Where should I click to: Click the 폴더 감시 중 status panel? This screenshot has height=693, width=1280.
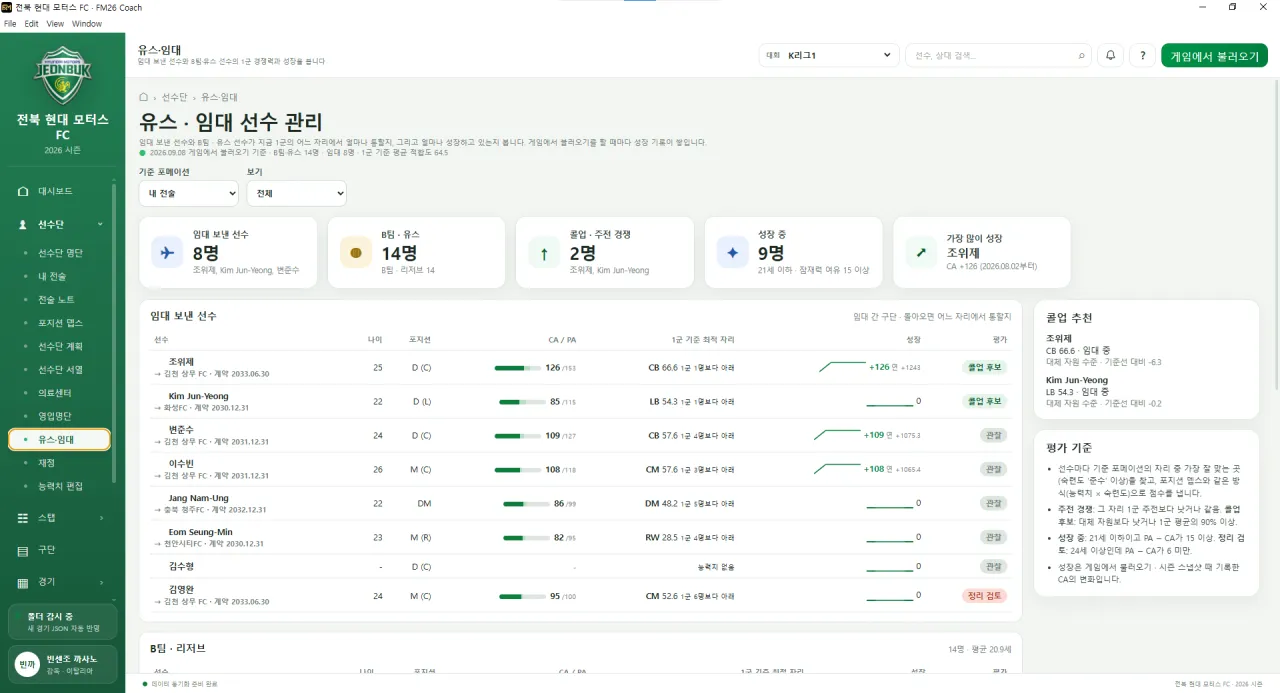click(x=62, y=621)
